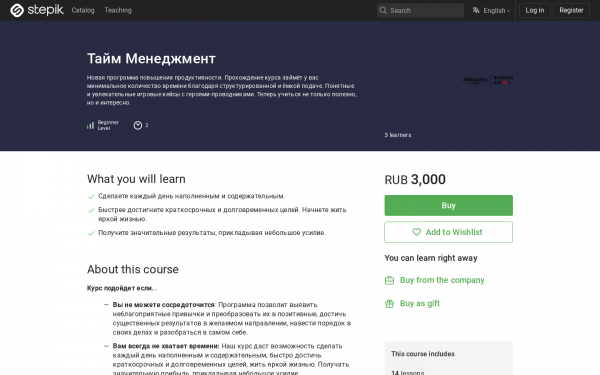Click the clock duration icon
The height and width of the screenshot is (375, 600).
click(138, 125)
